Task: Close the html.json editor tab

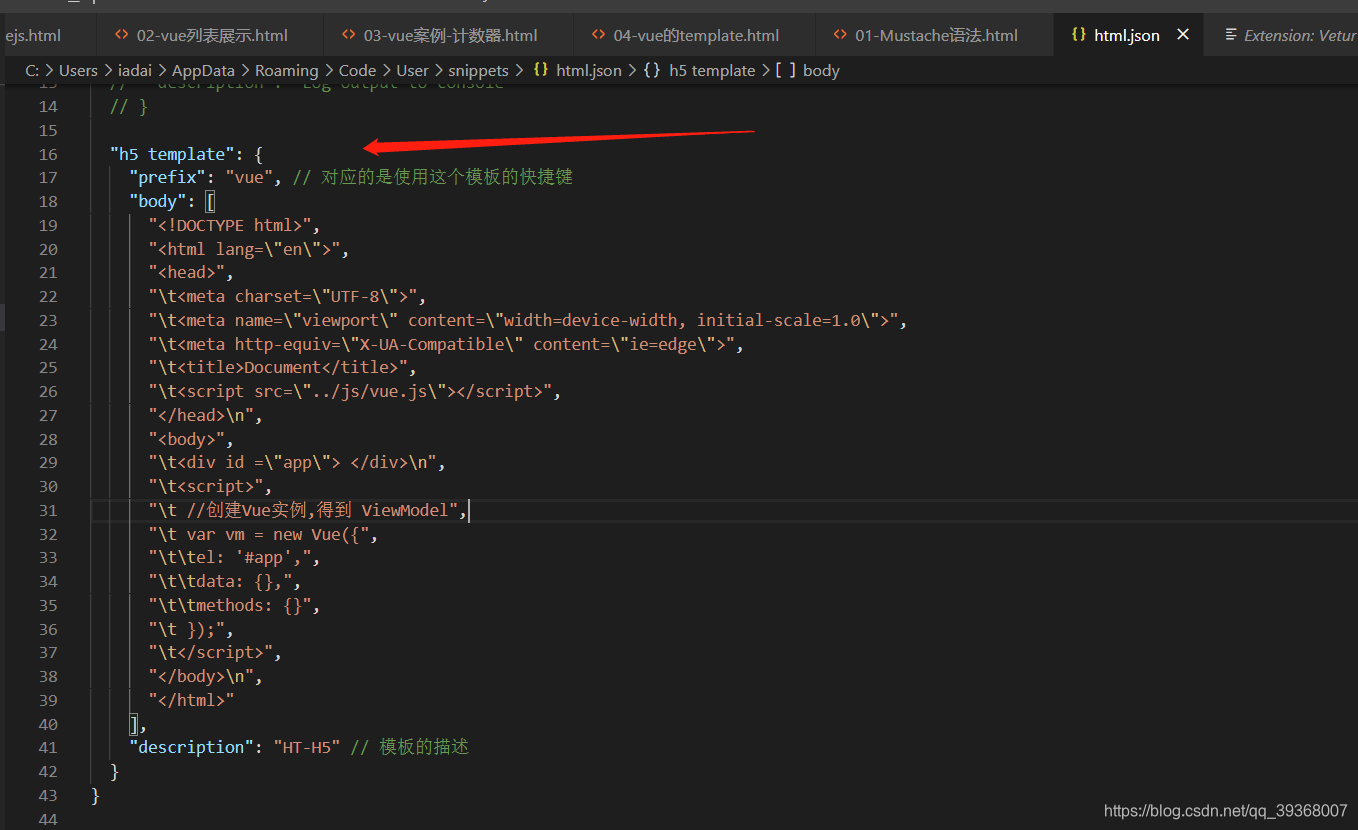Action: pos(1183,34)
